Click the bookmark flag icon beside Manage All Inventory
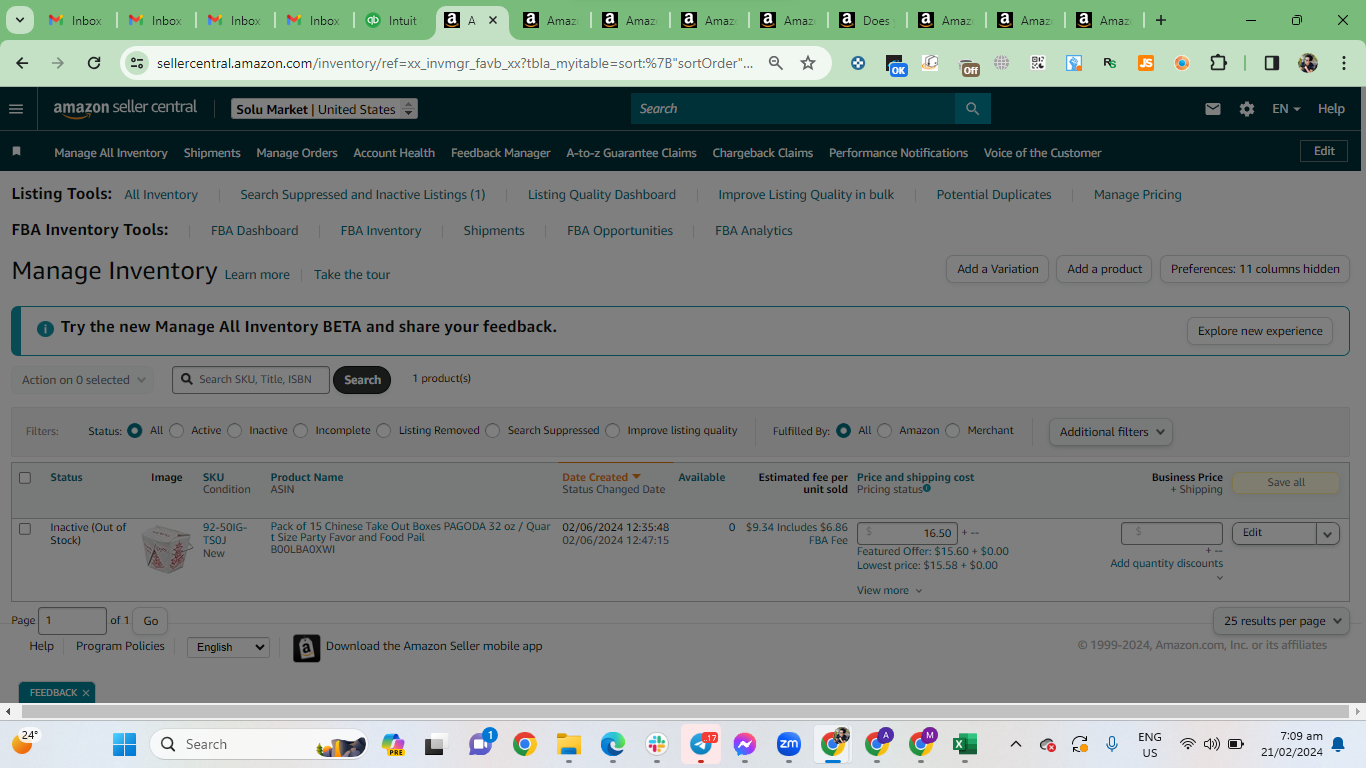1366x768 pixels. [16, 152]
